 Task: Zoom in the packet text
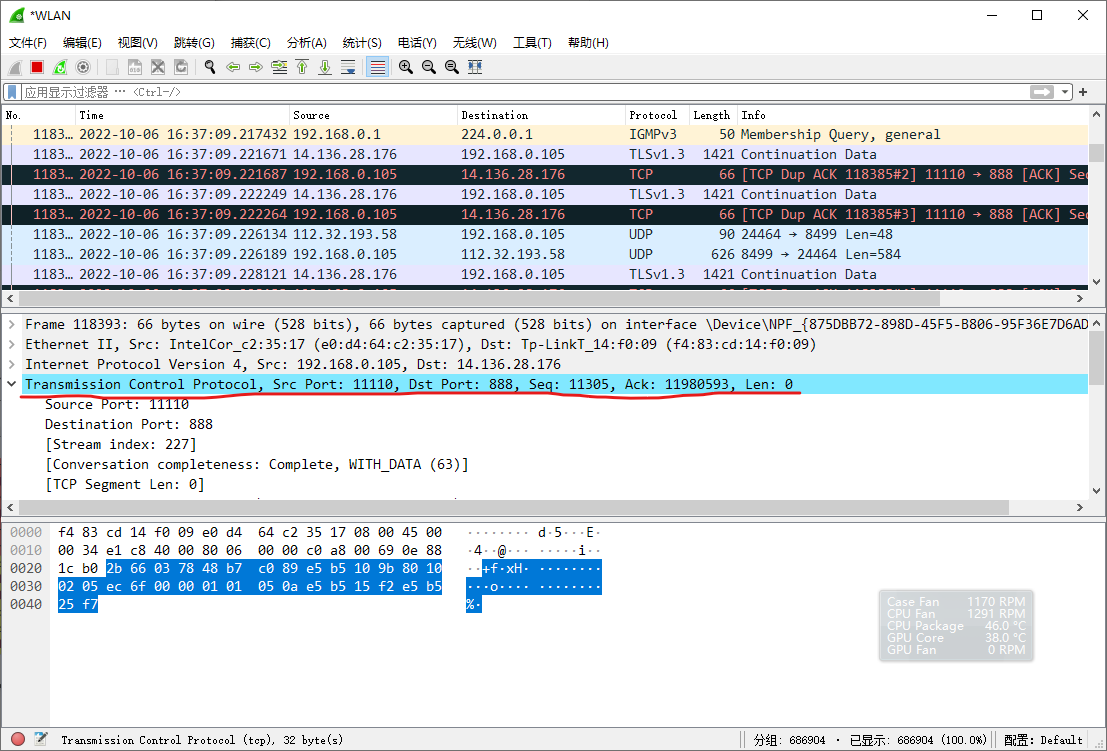pos(406,67)
